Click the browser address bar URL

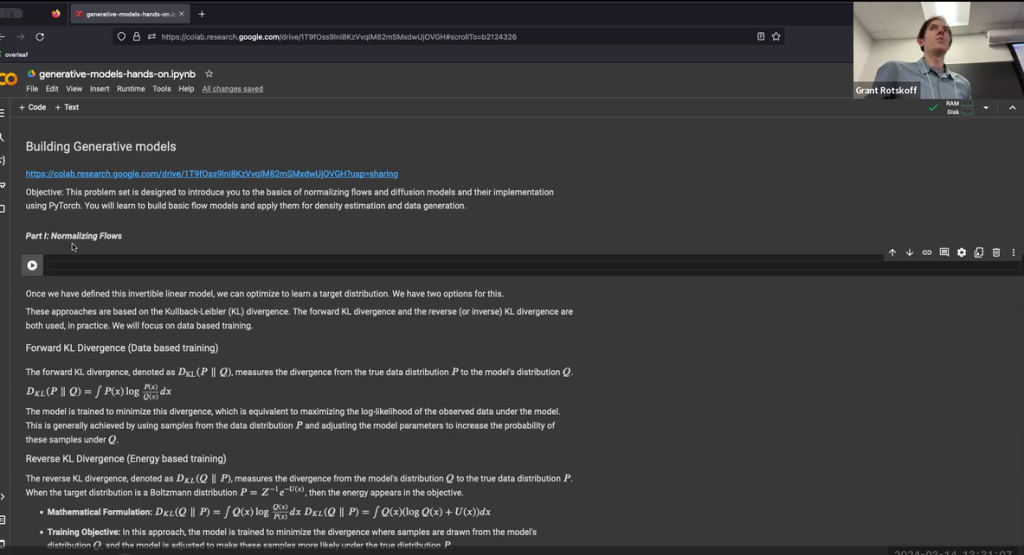(339, 37)
